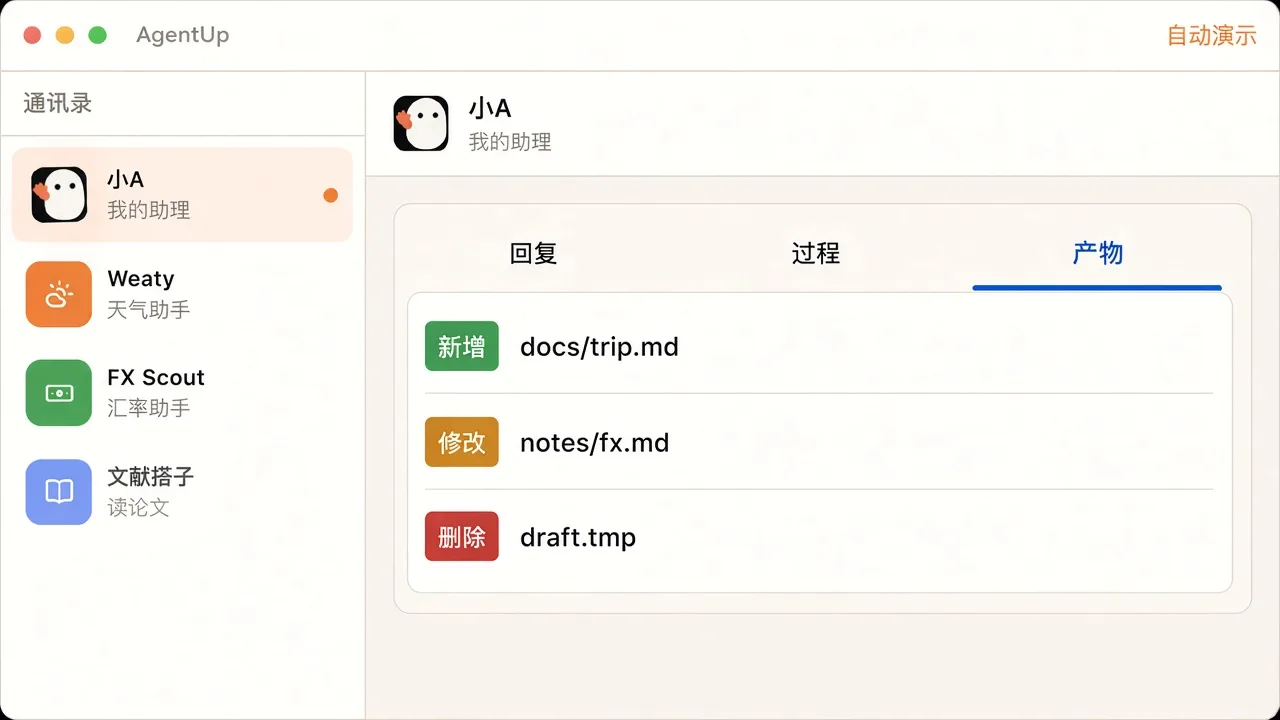Click the orange 修改 badge
1280x720 pixels.
coord(462,442)
